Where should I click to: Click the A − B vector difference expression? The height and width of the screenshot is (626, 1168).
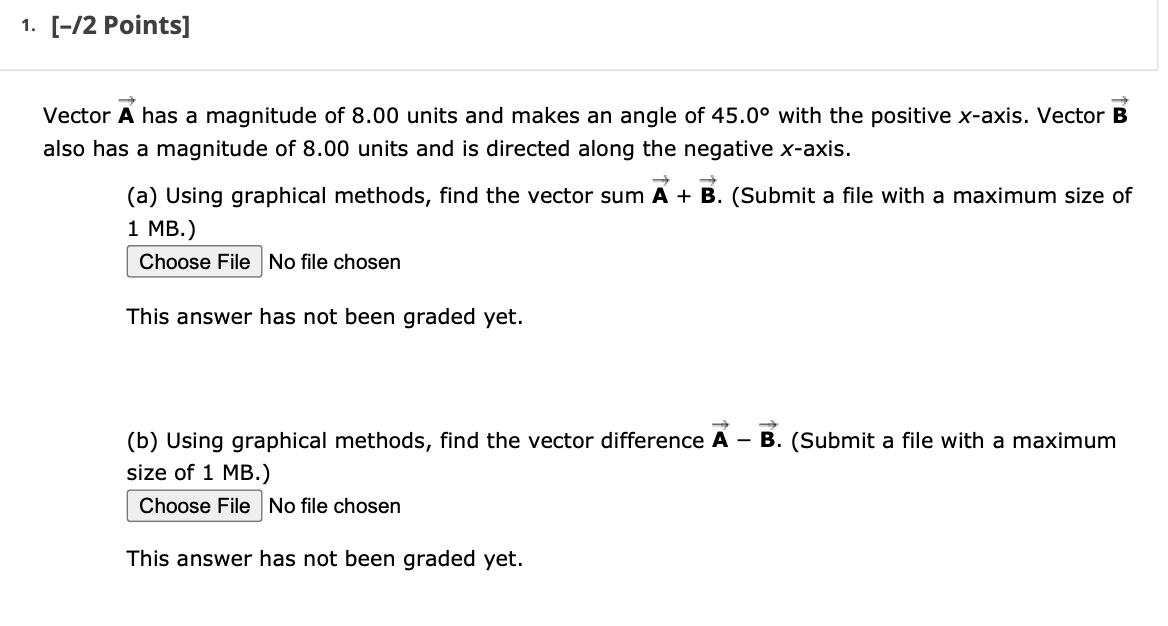click(746, 440)
